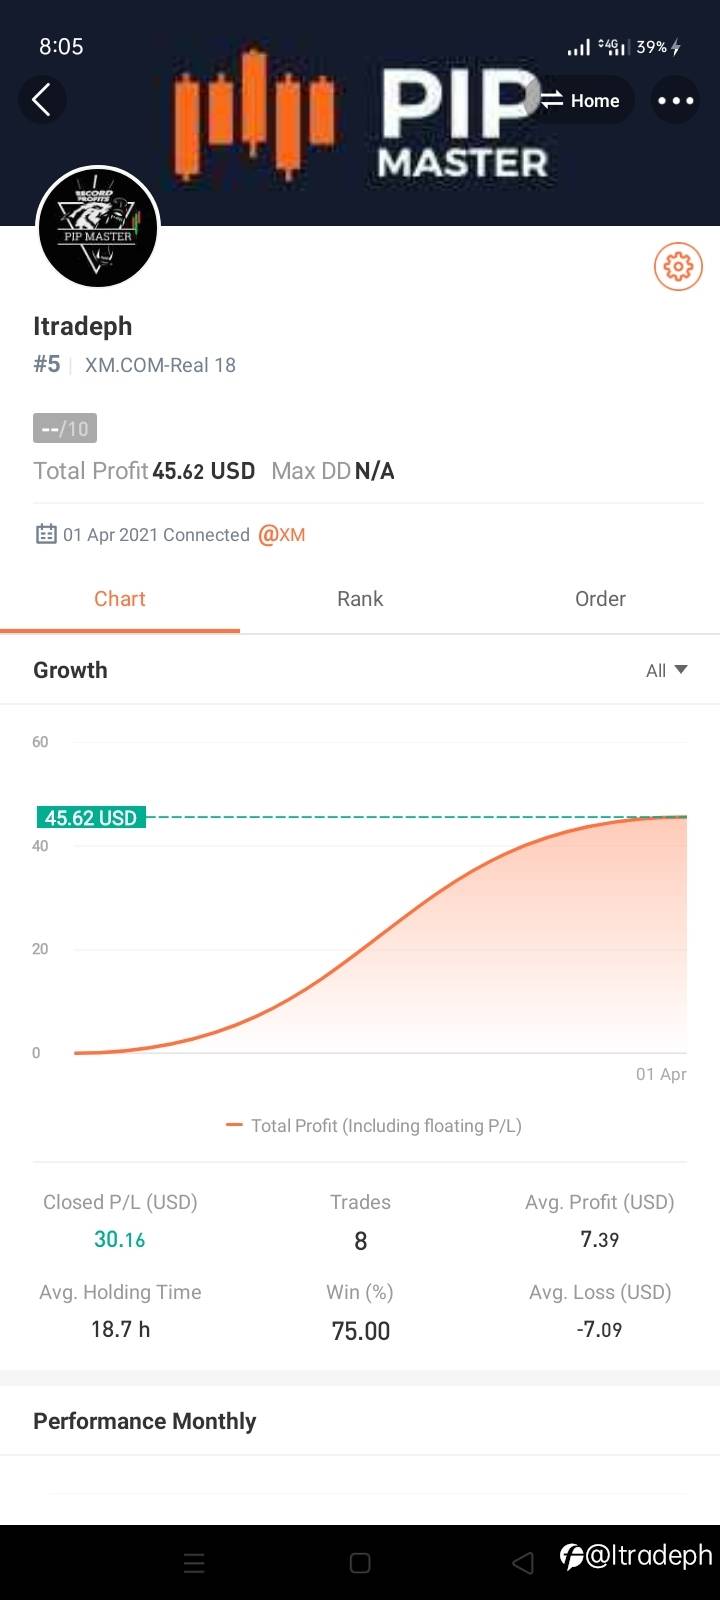The height and width of the screenshot is (1600, 720).
Task: Tap the Performance Monthly section header
Action: point(145,1421)
